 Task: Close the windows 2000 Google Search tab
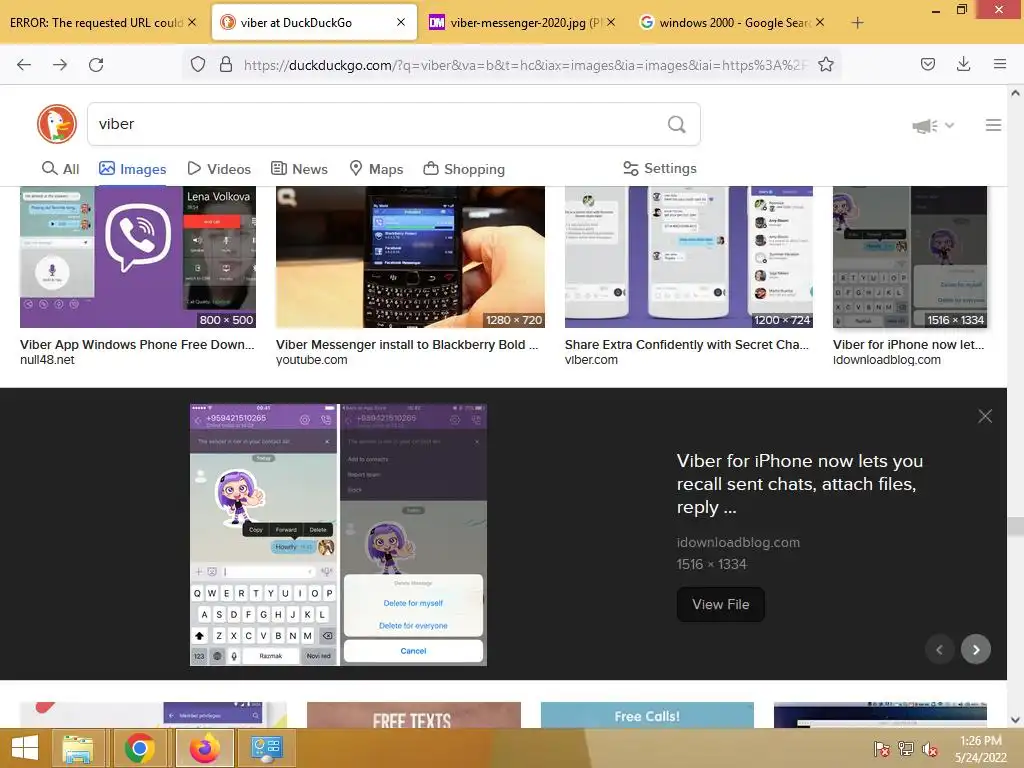(x=820, y=22)
